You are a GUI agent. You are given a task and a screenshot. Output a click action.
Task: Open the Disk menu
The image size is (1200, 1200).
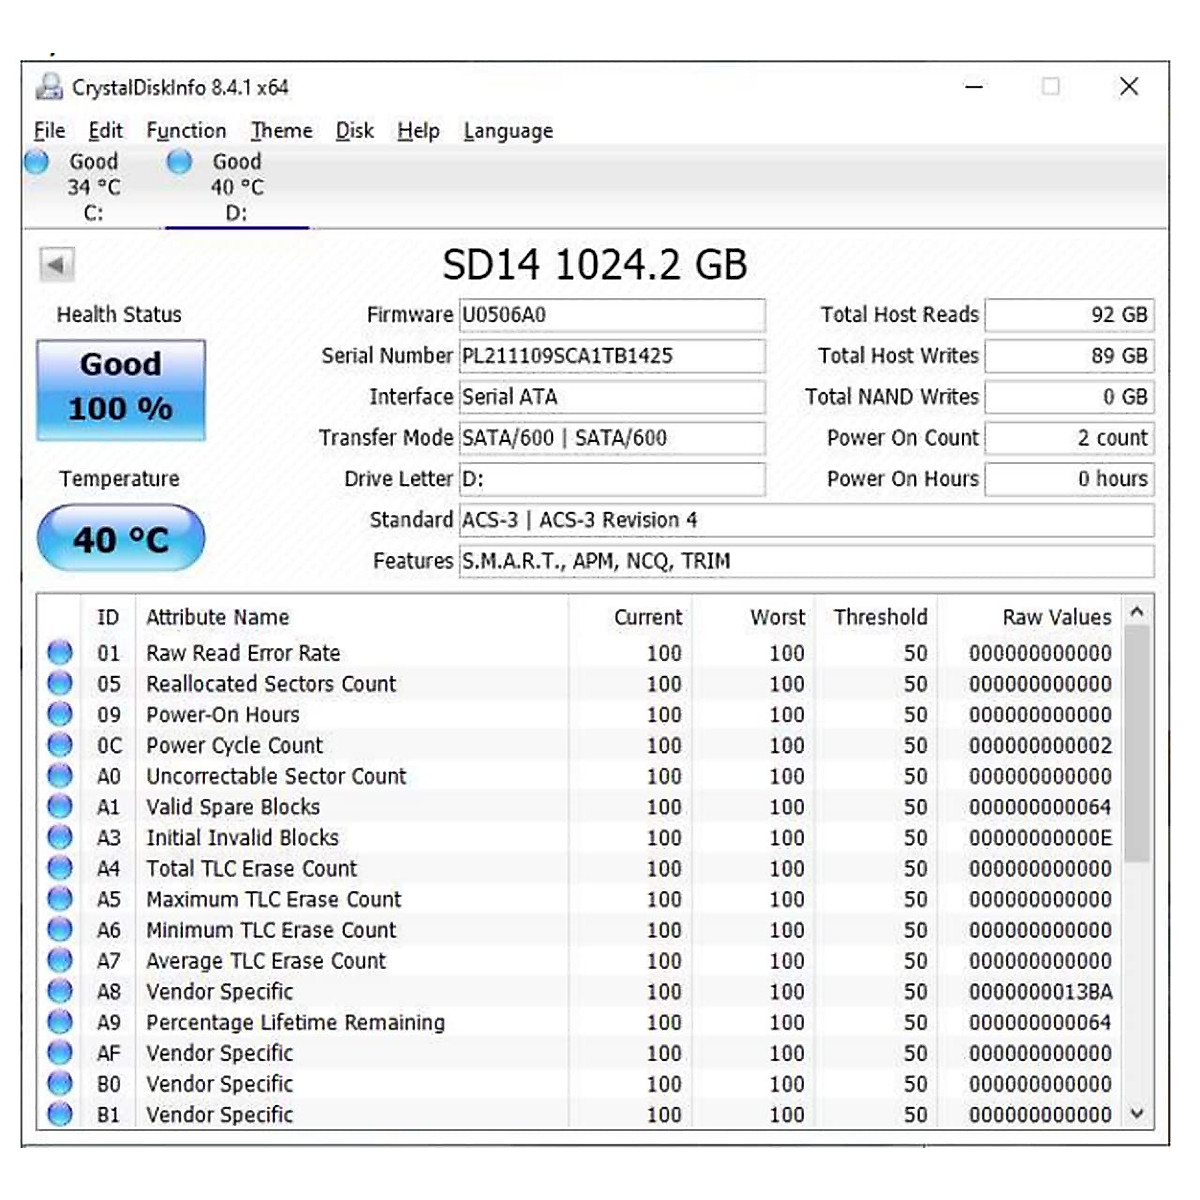(x=353, y=130)
